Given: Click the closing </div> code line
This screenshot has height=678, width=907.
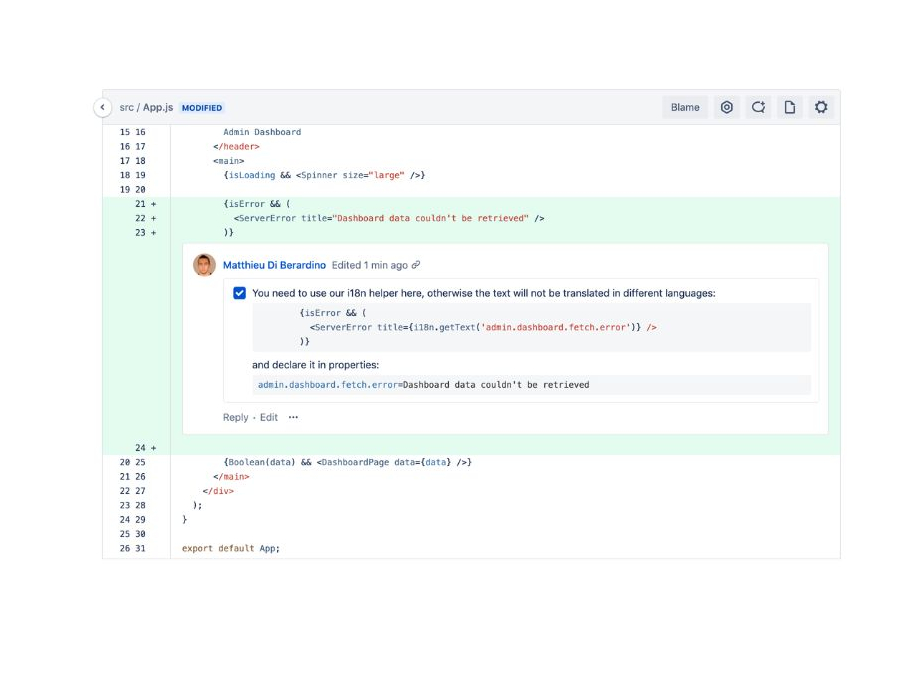Looking at the screenshot, I should click(218, 491).
